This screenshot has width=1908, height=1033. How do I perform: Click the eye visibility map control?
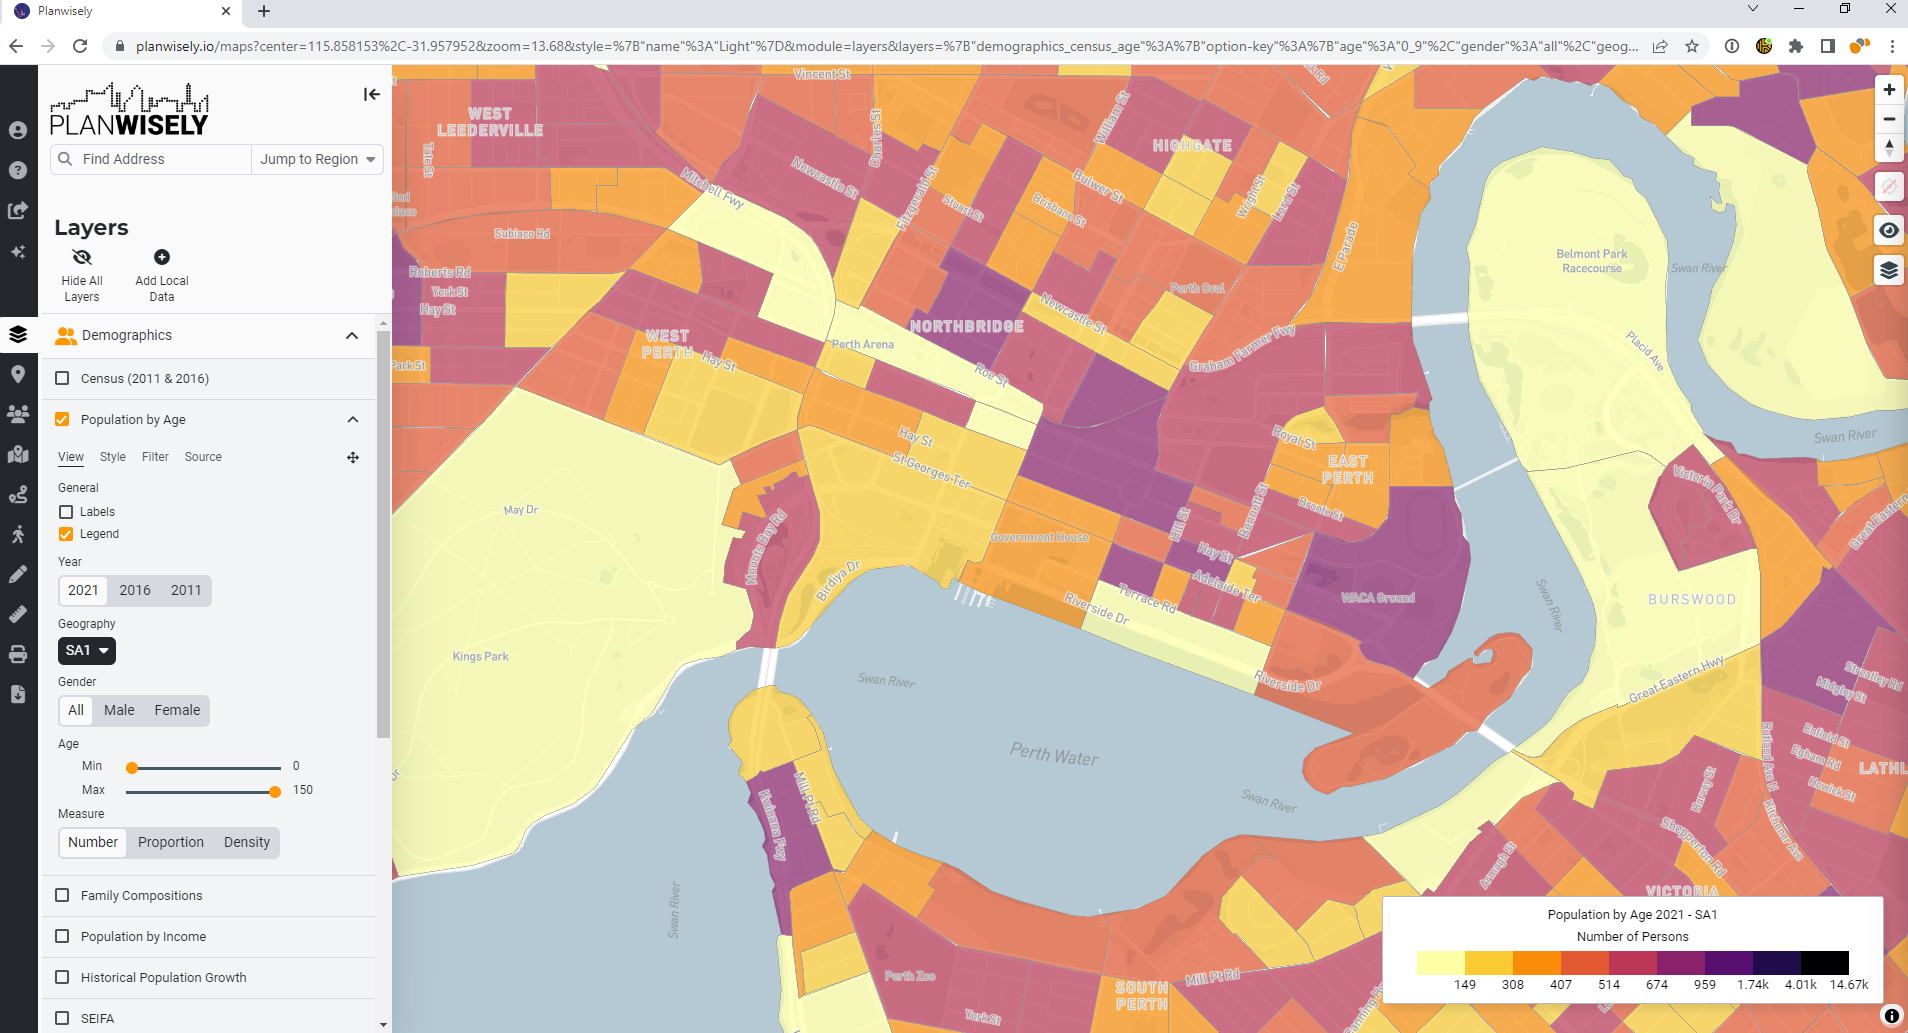tap(1889, 230)
